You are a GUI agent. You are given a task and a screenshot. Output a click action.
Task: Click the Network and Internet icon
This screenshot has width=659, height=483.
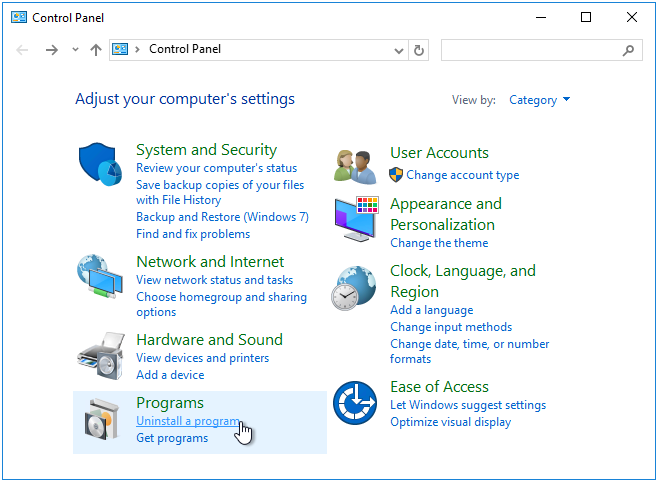pyautogui.click(x=102, y=278)
